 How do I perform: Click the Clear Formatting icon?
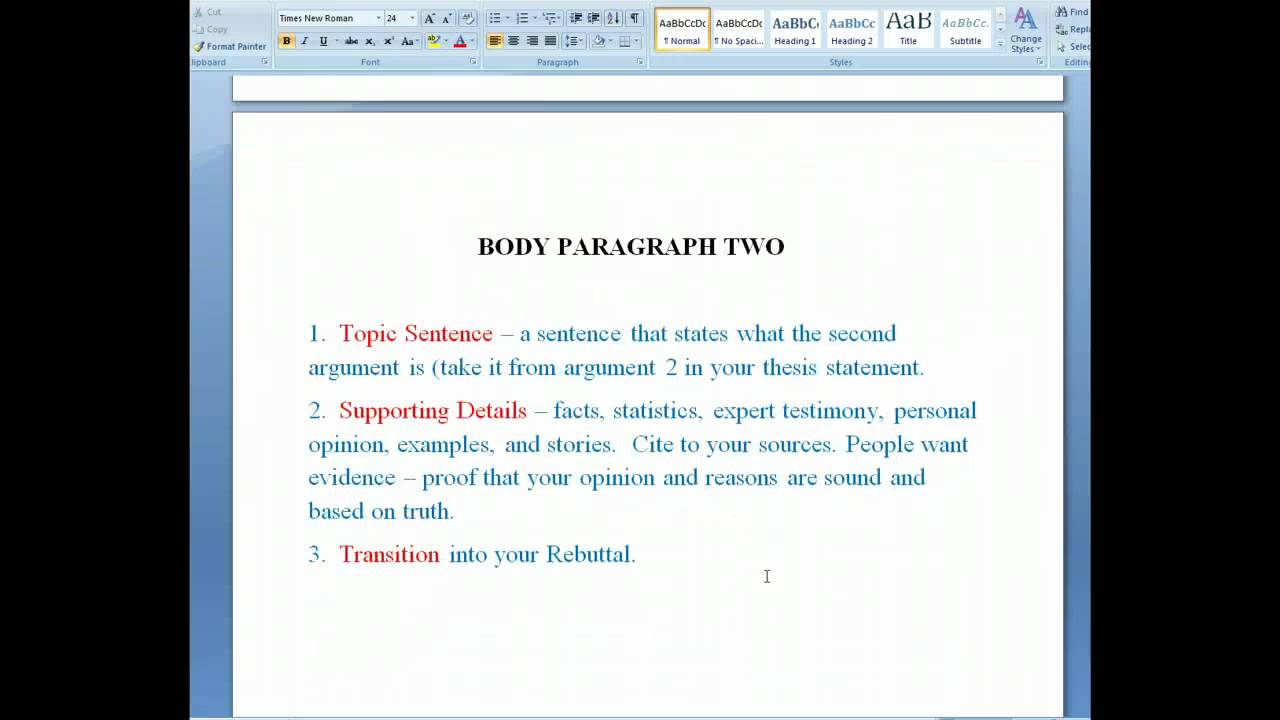(x=467, y=18)
